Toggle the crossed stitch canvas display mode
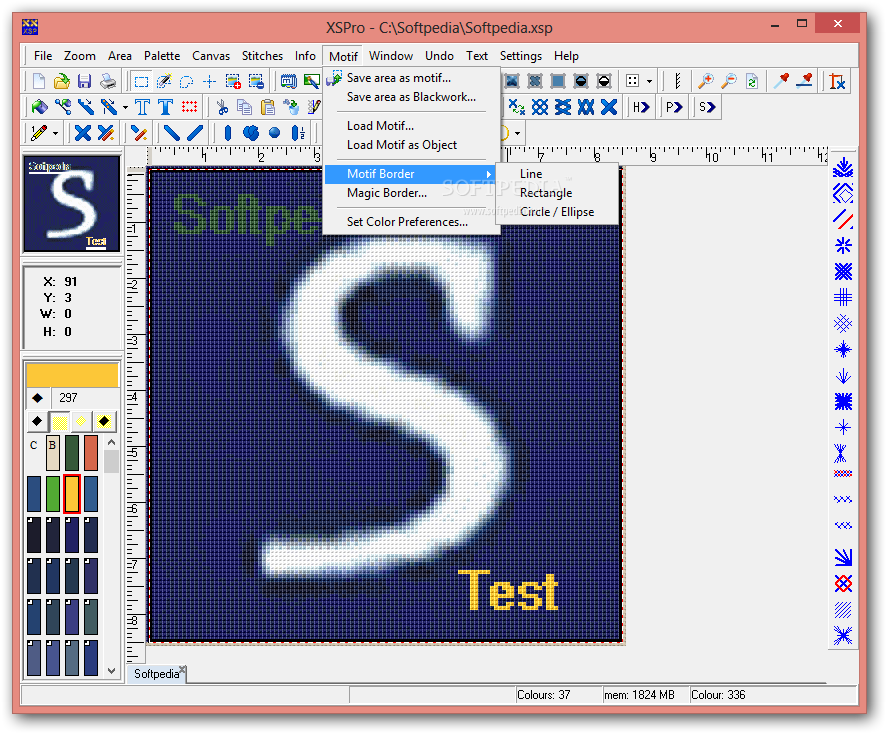This screenshot has width=887, height=734. [535, 81]
